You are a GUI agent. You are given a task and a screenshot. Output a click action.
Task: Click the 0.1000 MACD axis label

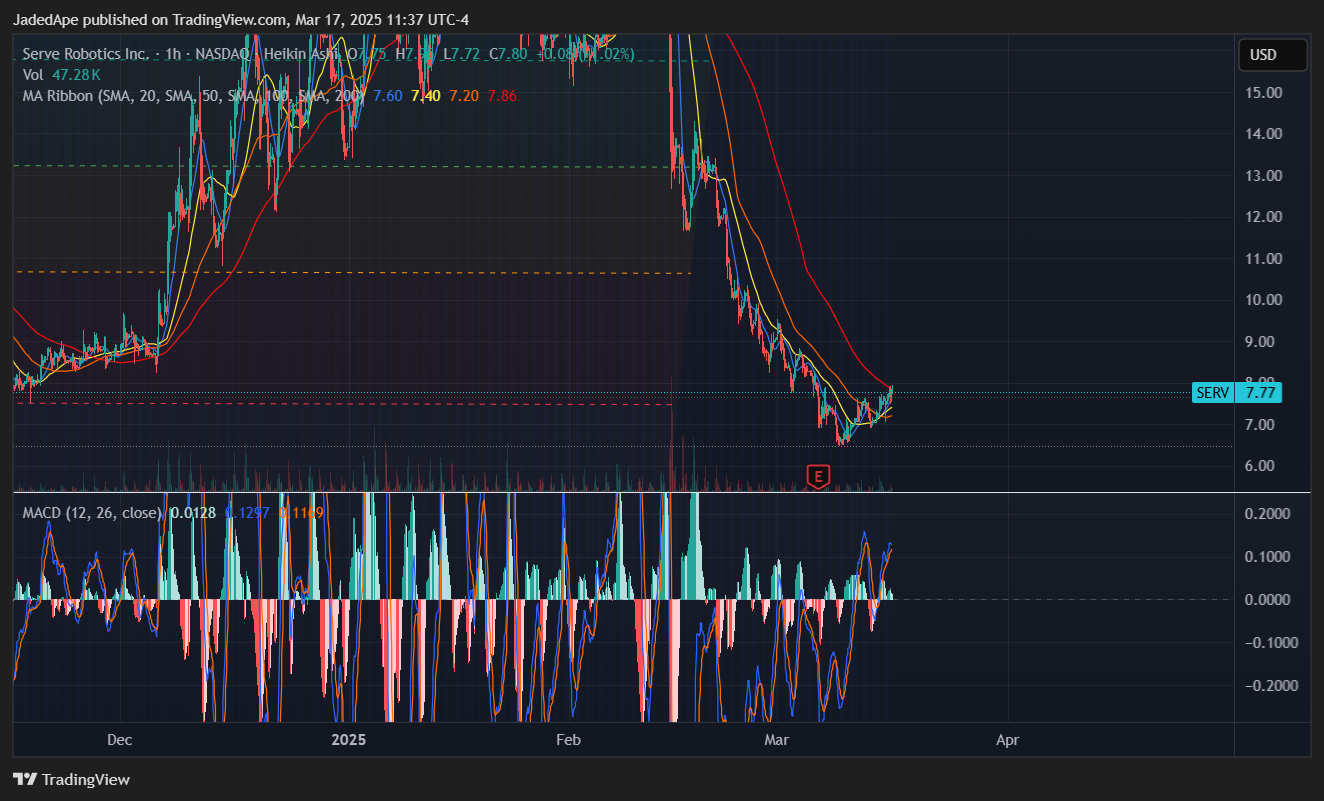(x=1268, y=557)
